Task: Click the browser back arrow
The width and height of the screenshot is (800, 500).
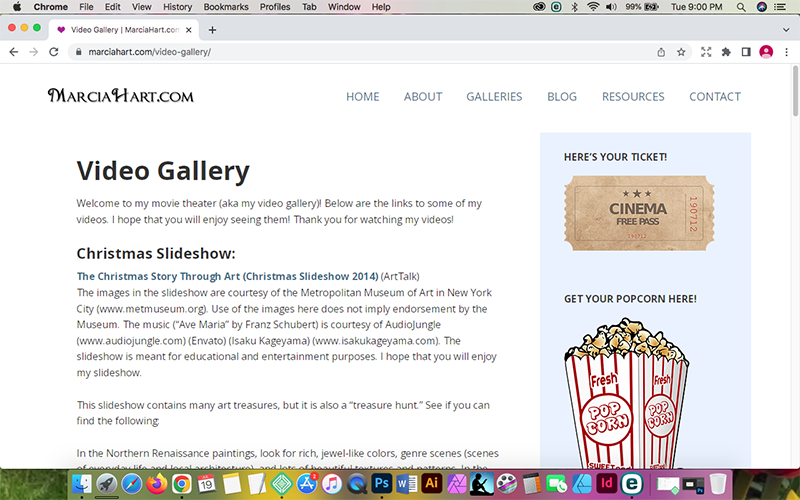Action: (x=13, y=52)
